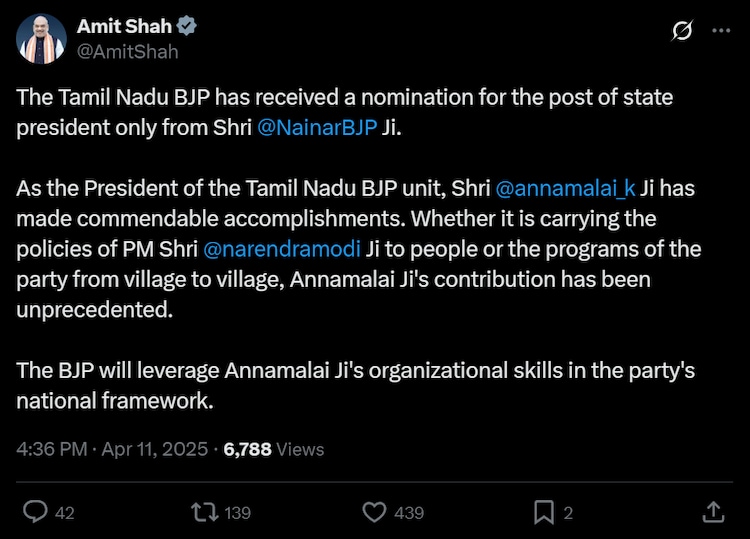Click the 439 likes count
The image size is (750, 539).
pos(409,513)
